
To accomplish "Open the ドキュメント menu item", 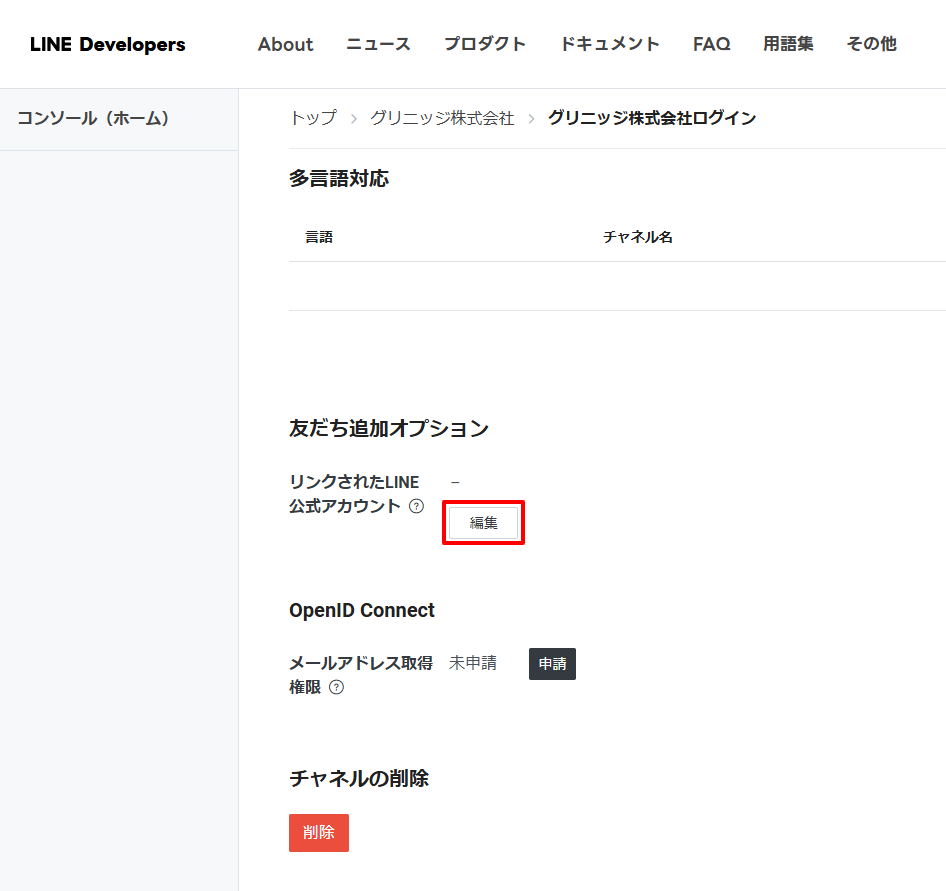I will [x=610, y=44].
